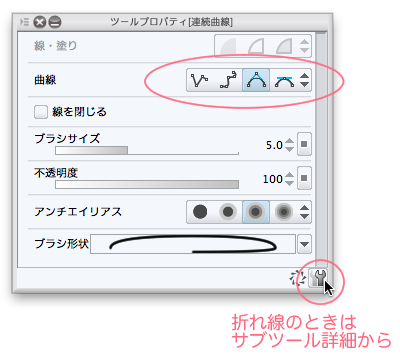Toggle opacity dynamics button
The height and width of the screenshot is (360, 400).
(x=304, y=178)
